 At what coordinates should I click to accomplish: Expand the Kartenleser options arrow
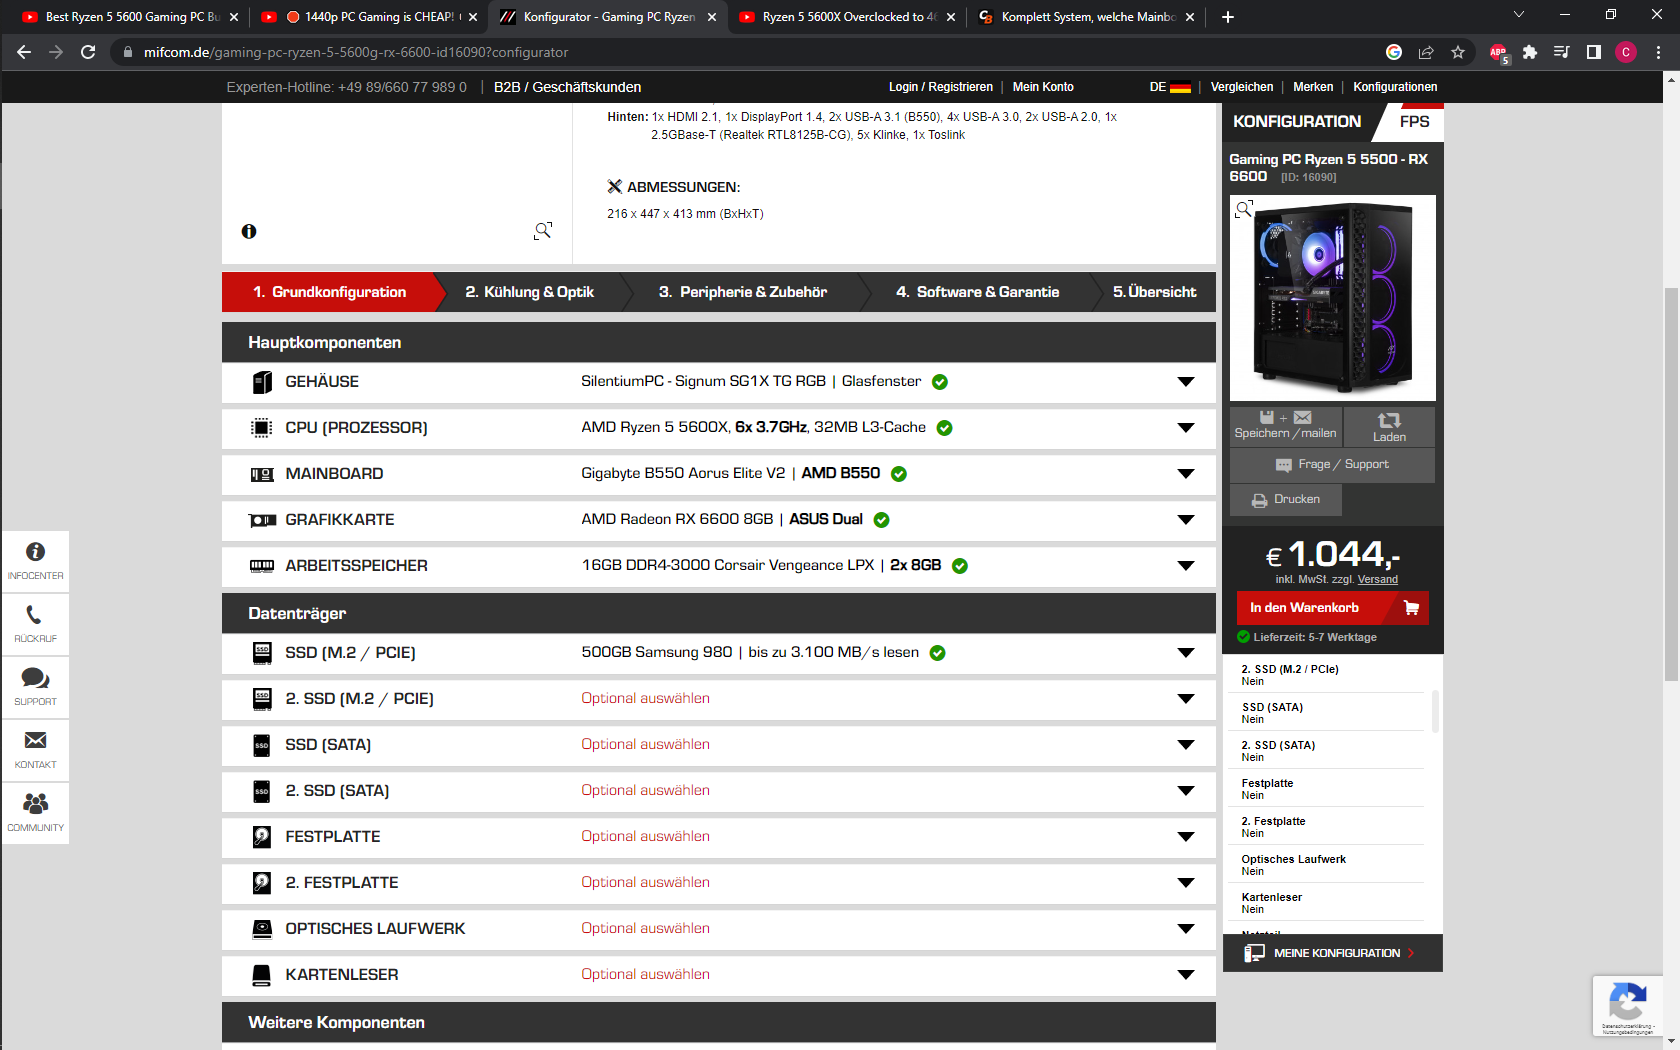tap(1186, 975)
